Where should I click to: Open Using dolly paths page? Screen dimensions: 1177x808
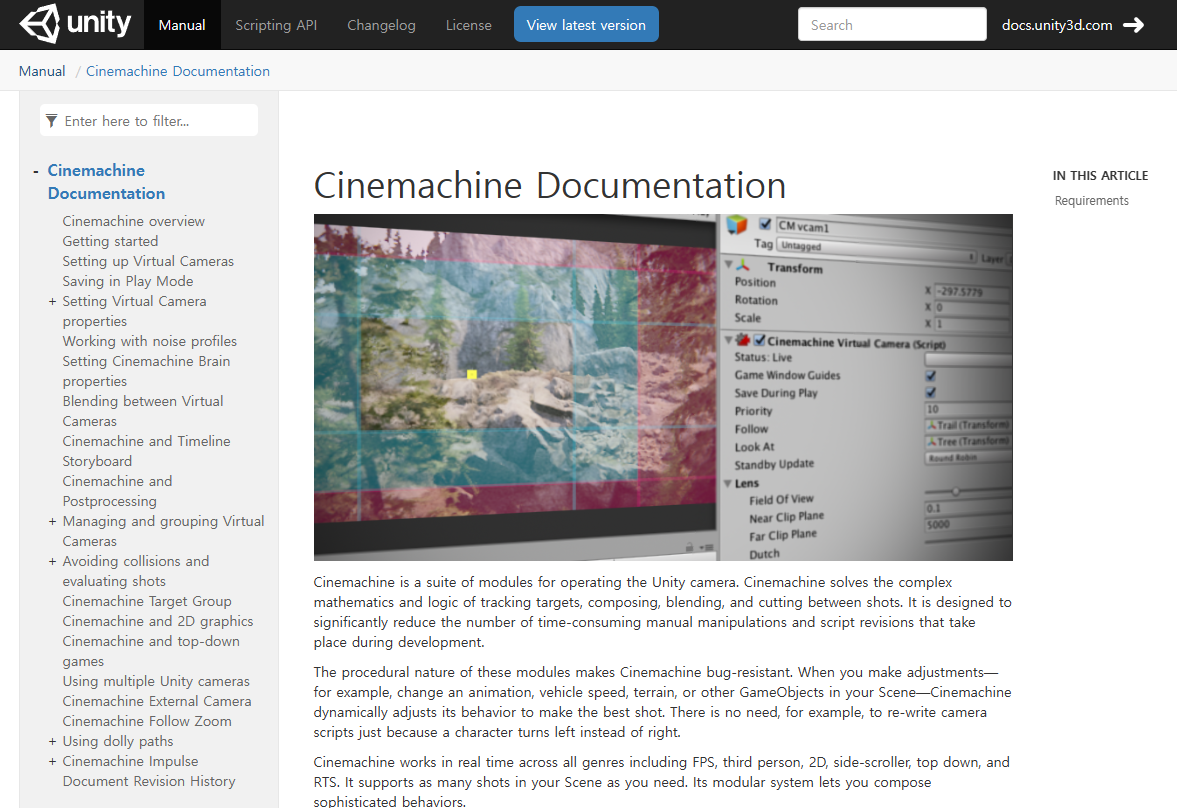coord(118,741)
